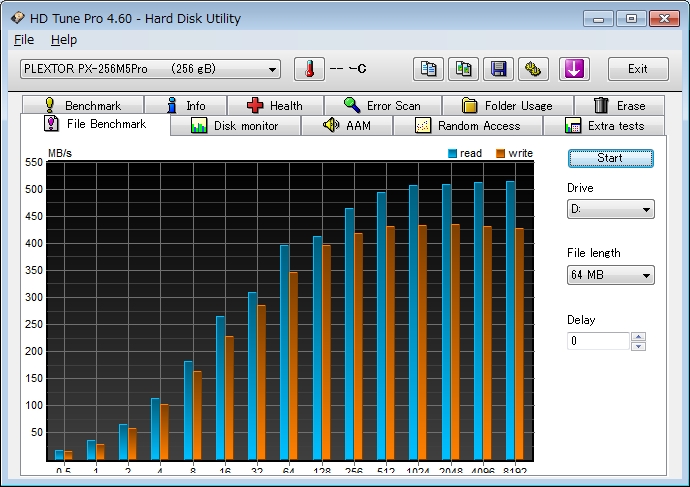Click the copy screenshot to clipboard icon

pyautogui.click(x=463, y=69)
